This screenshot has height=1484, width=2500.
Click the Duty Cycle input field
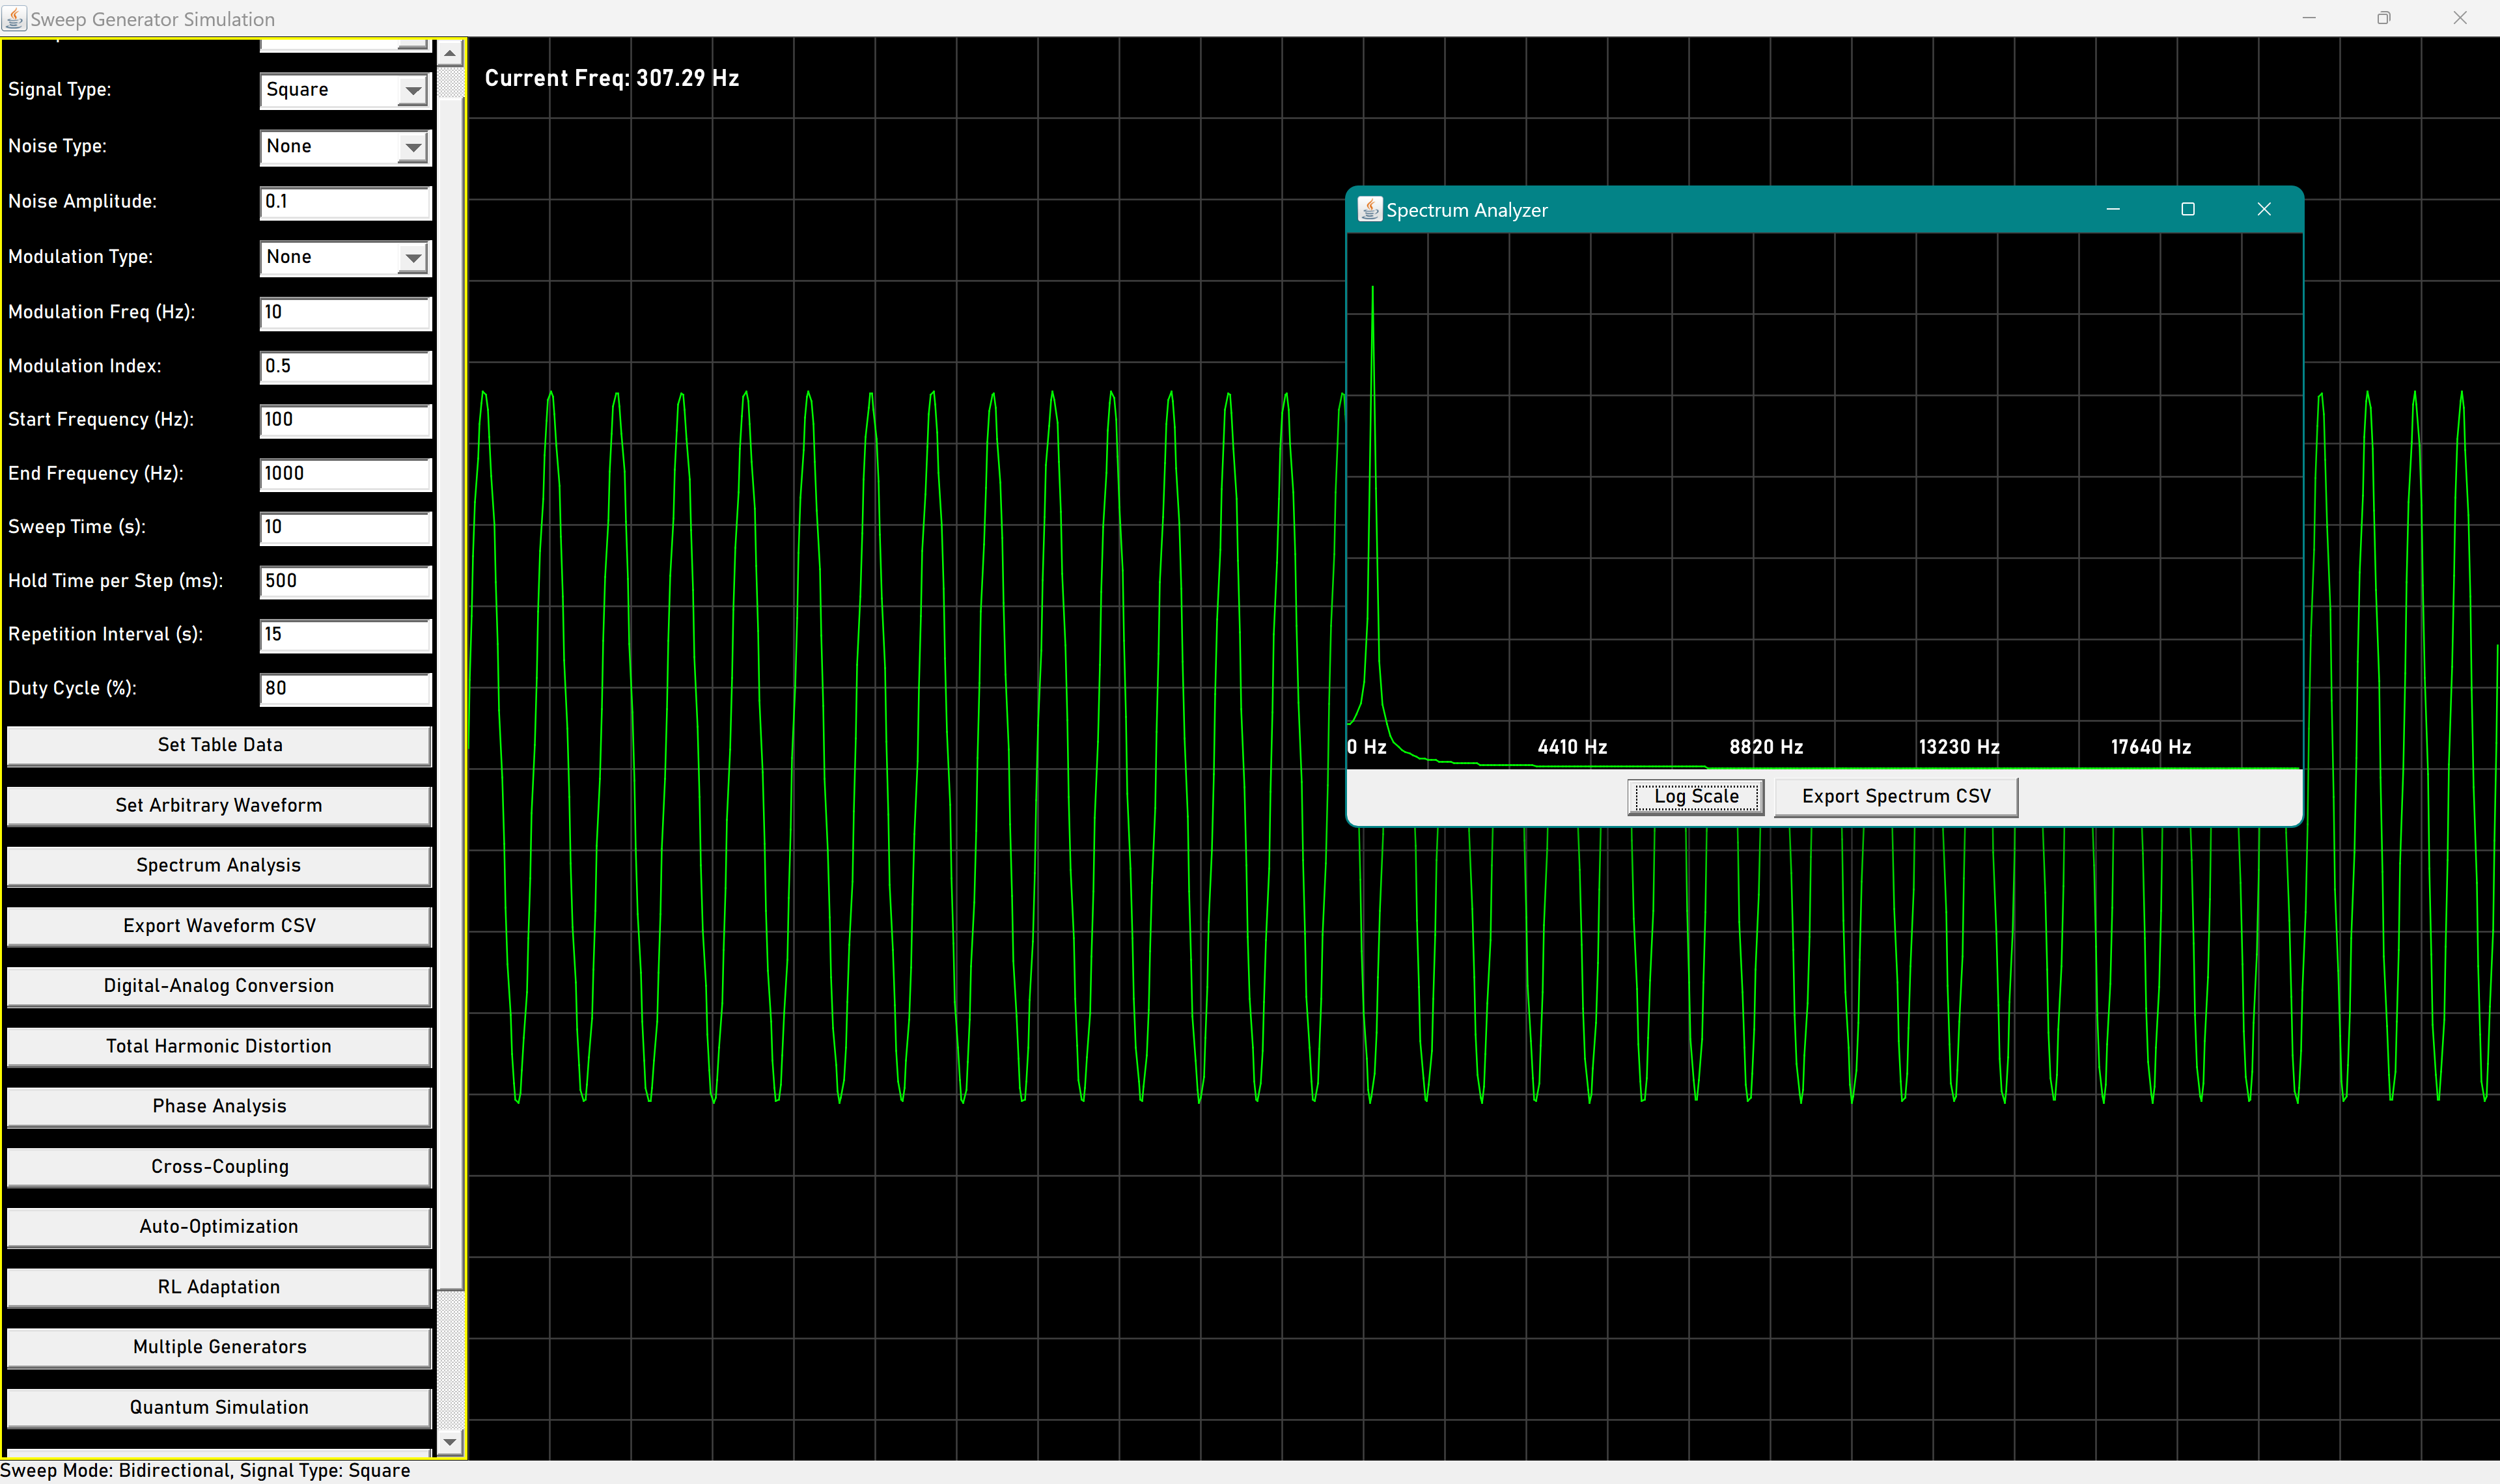click(345, 688)
